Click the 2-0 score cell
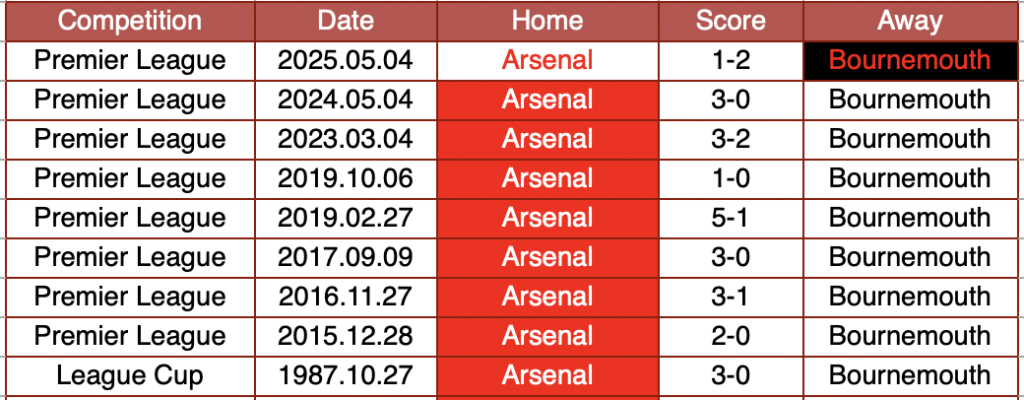 coord(730,336)
